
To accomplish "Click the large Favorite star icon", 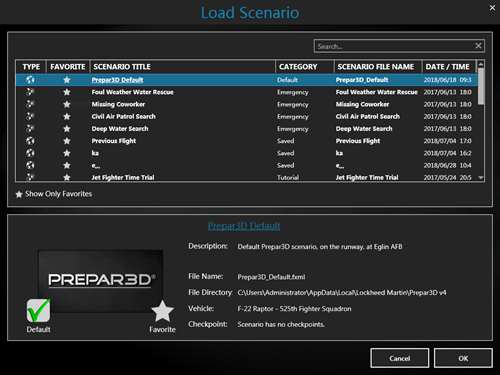I will coord(162,311).
